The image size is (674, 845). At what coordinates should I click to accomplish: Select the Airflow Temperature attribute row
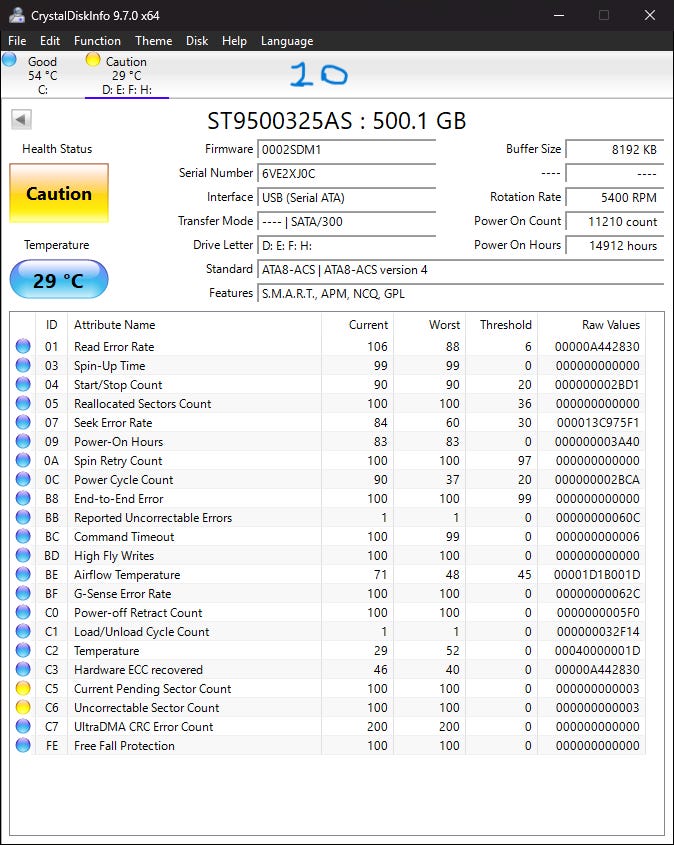127,575
